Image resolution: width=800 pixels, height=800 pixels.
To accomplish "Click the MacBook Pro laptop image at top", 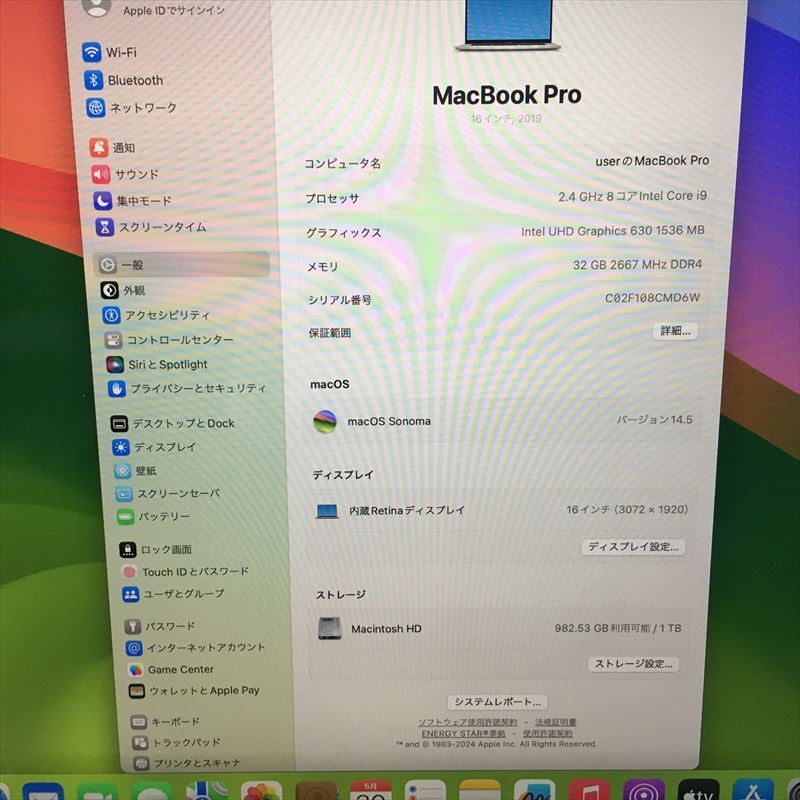I will [508, 24].
